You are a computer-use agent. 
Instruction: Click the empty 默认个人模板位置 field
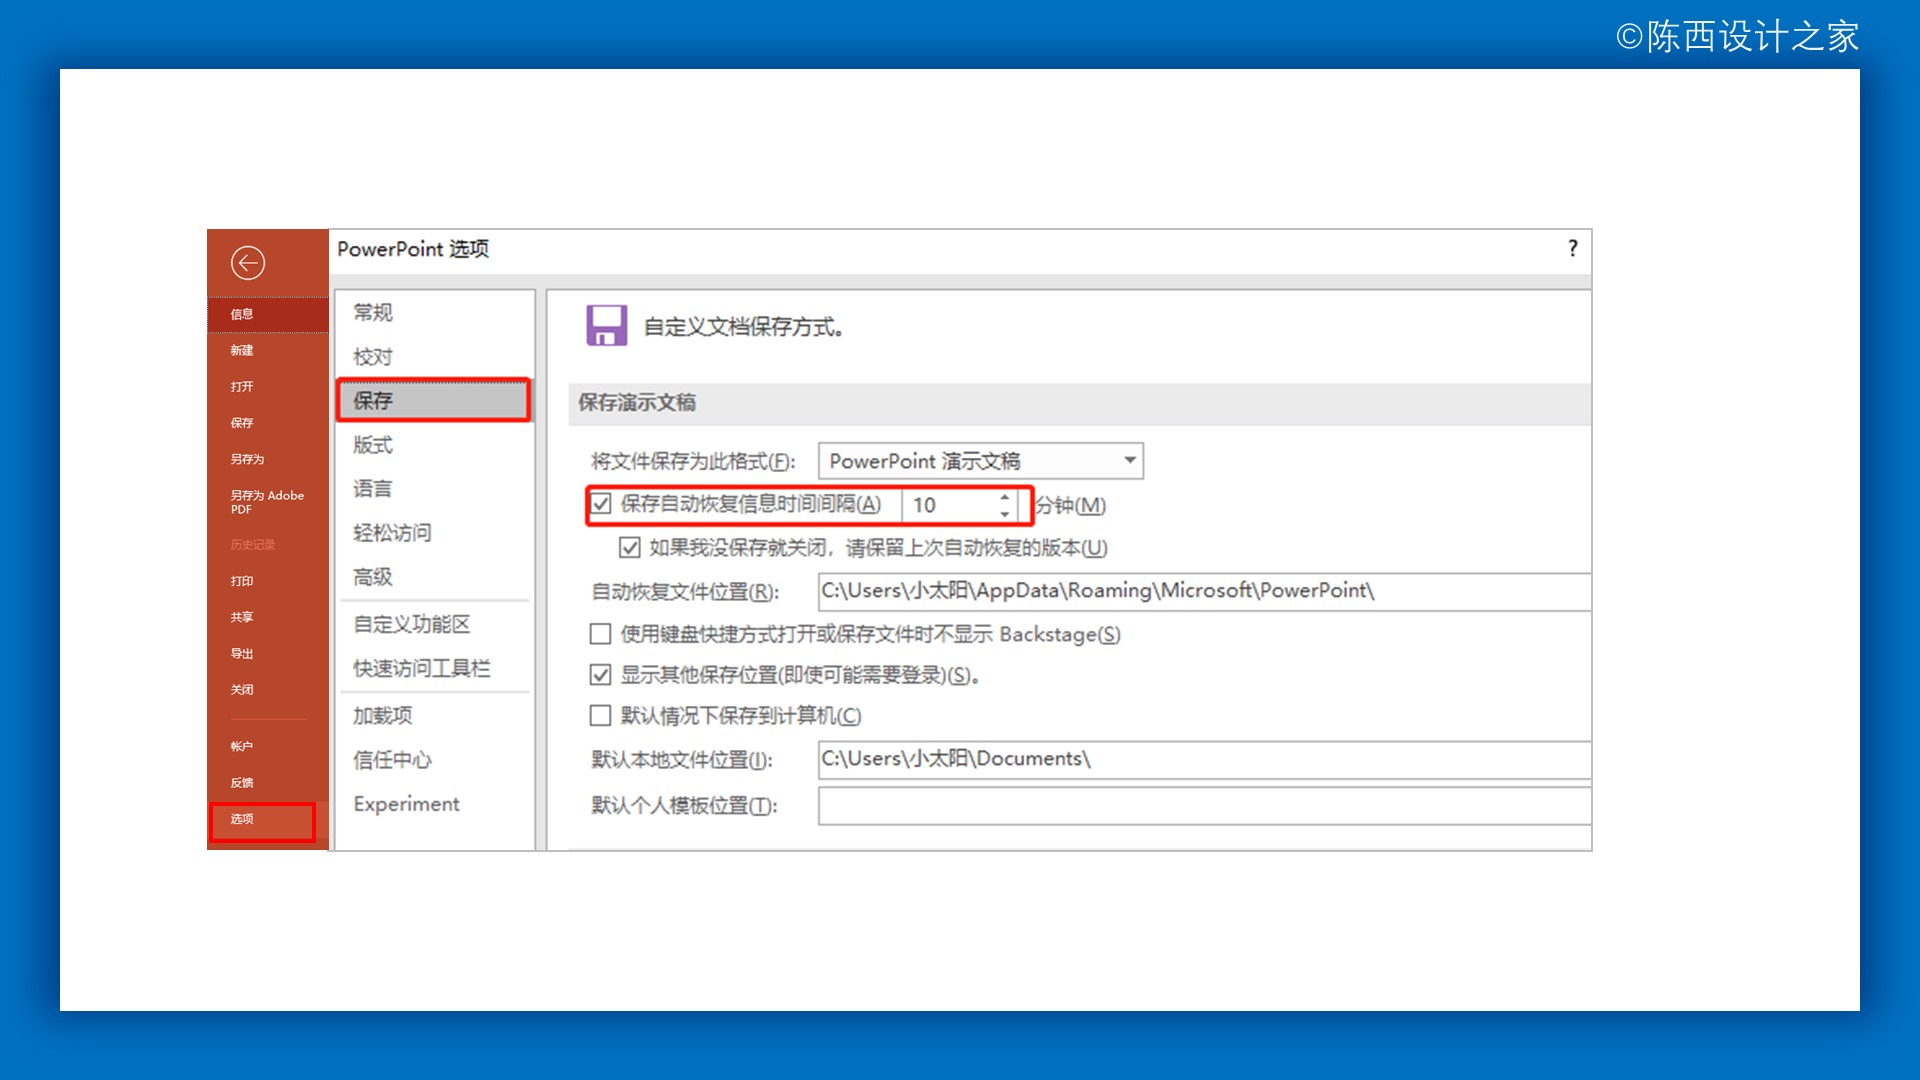(1204, 806)
